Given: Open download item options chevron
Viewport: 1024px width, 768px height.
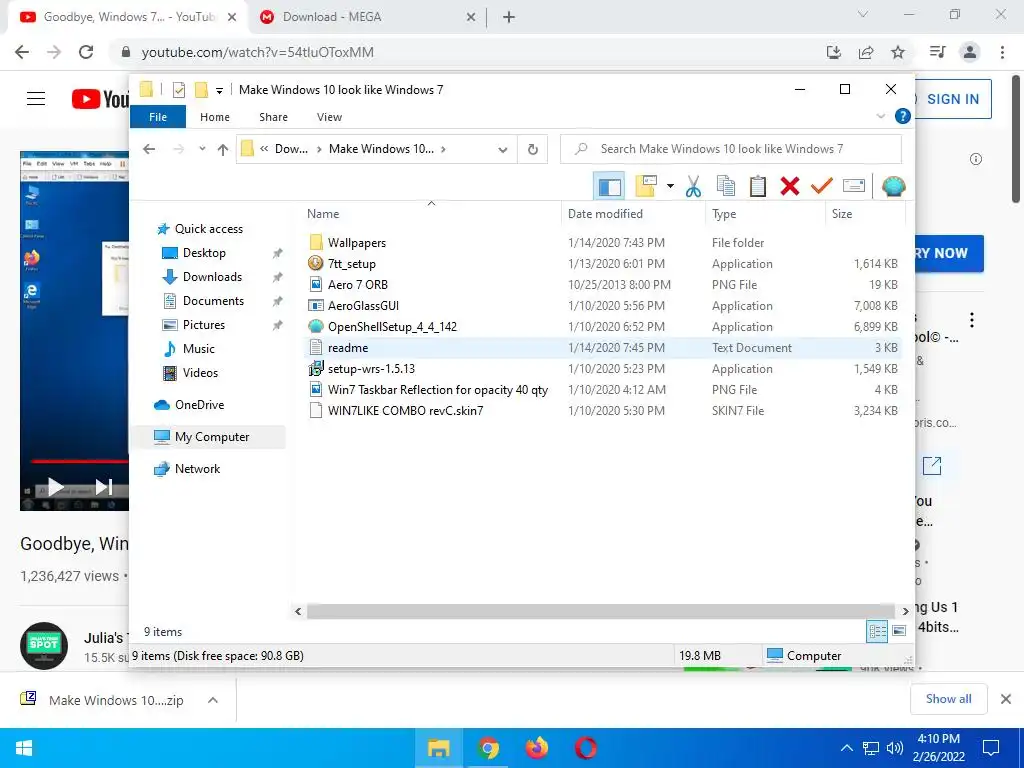Looking at the screenshot, I should click(x=212, y=700).
